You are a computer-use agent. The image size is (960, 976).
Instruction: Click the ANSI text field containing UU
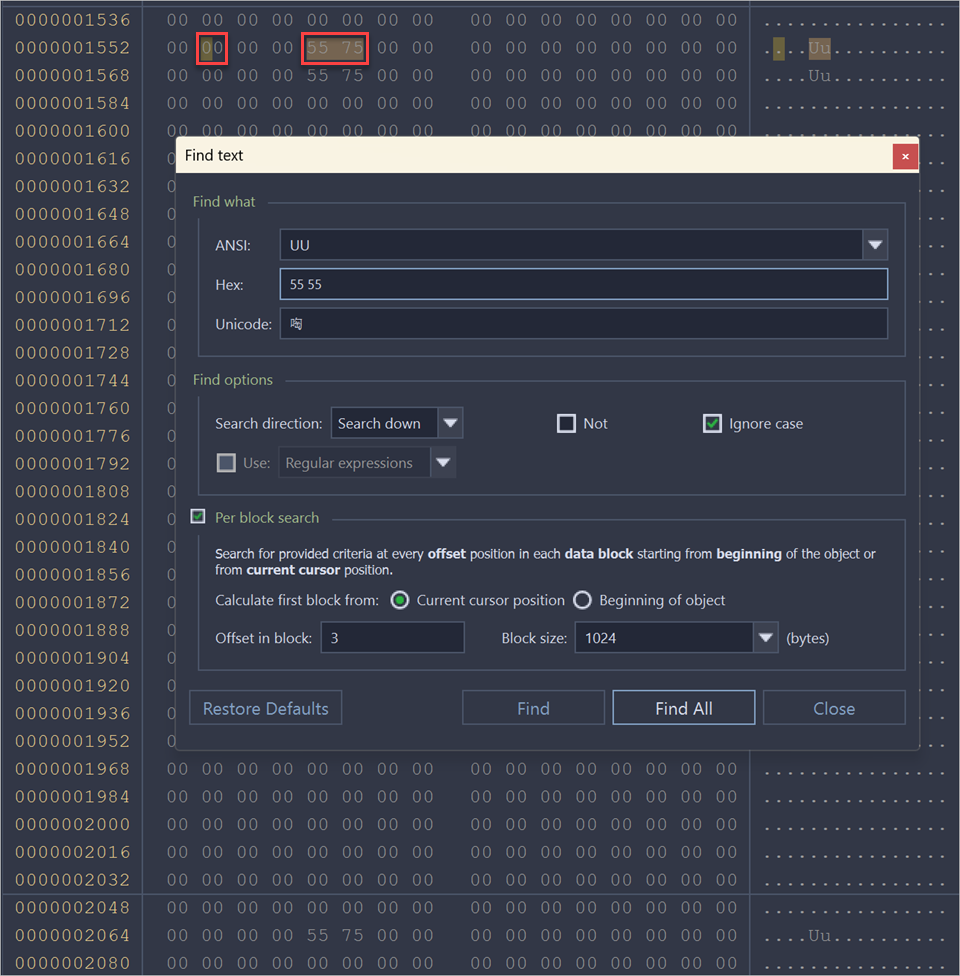(570, 245)
